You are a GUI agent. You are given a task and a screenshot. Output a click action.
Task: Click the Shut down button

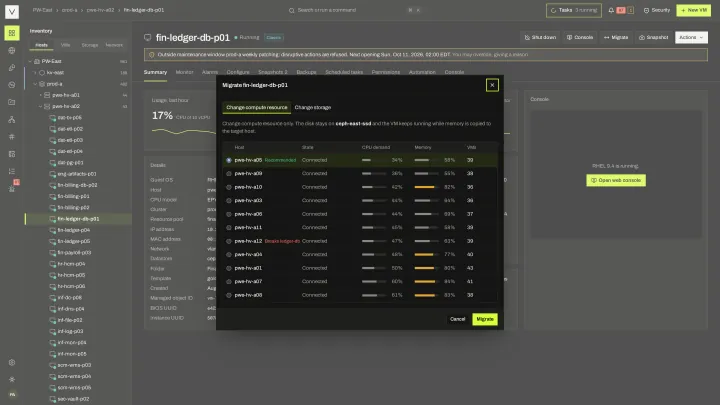[540, 37]
